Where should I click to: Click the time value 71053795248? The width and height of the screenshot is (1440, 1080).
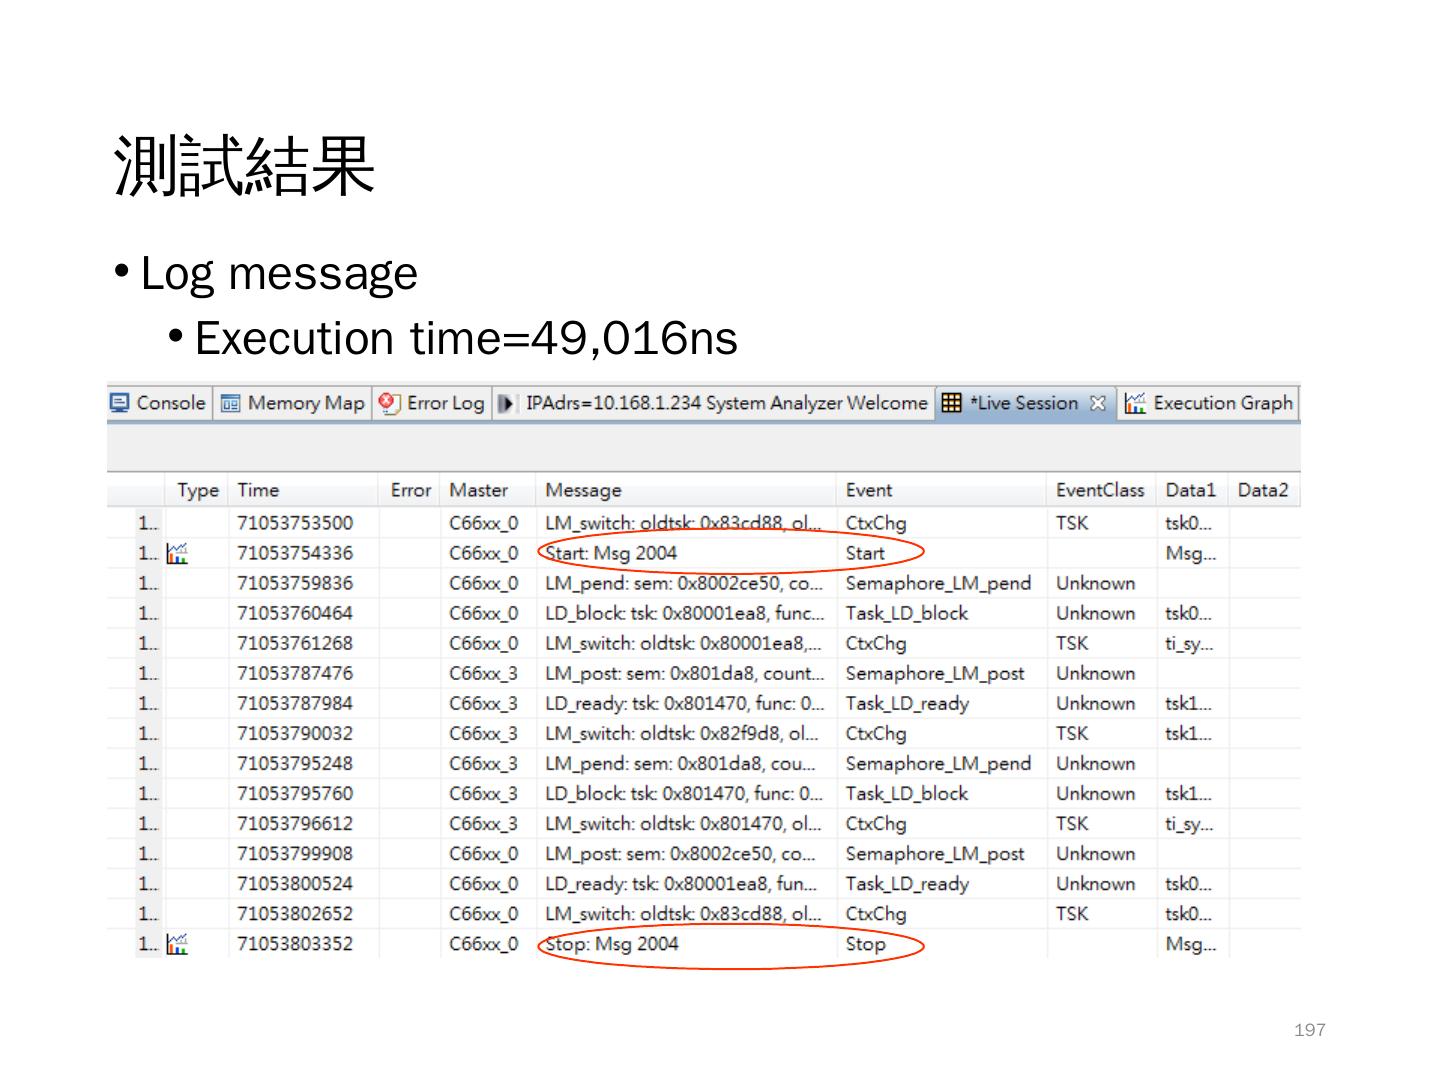(295, 763)
